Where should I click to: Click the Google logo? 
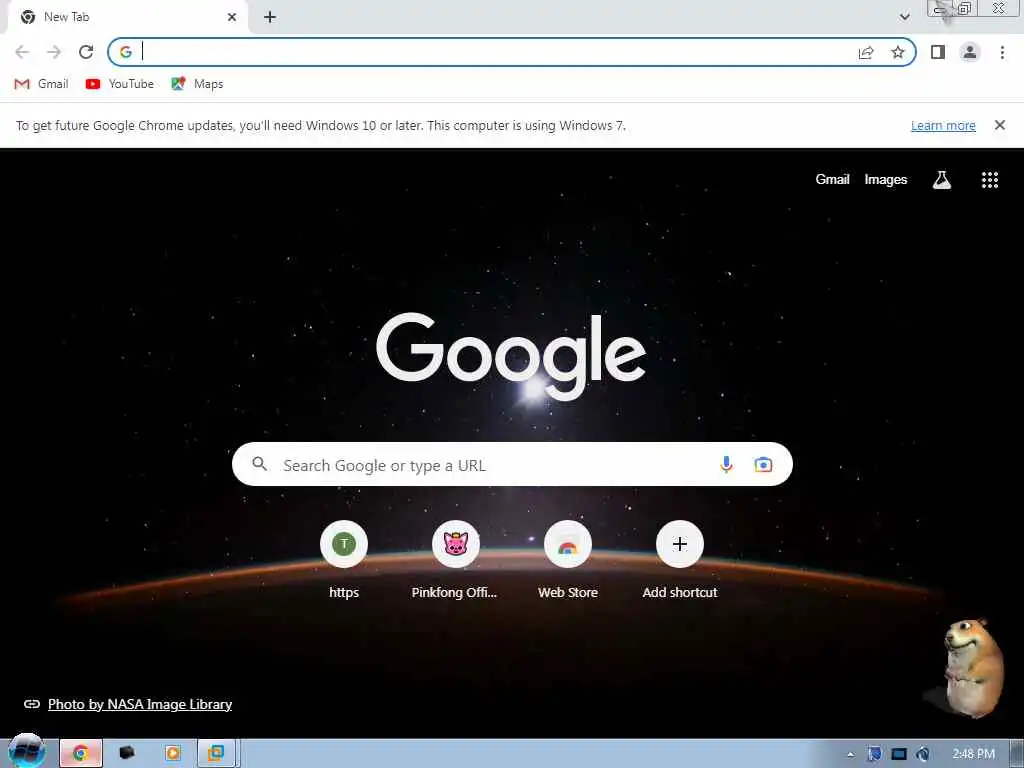tap(511, 356)
